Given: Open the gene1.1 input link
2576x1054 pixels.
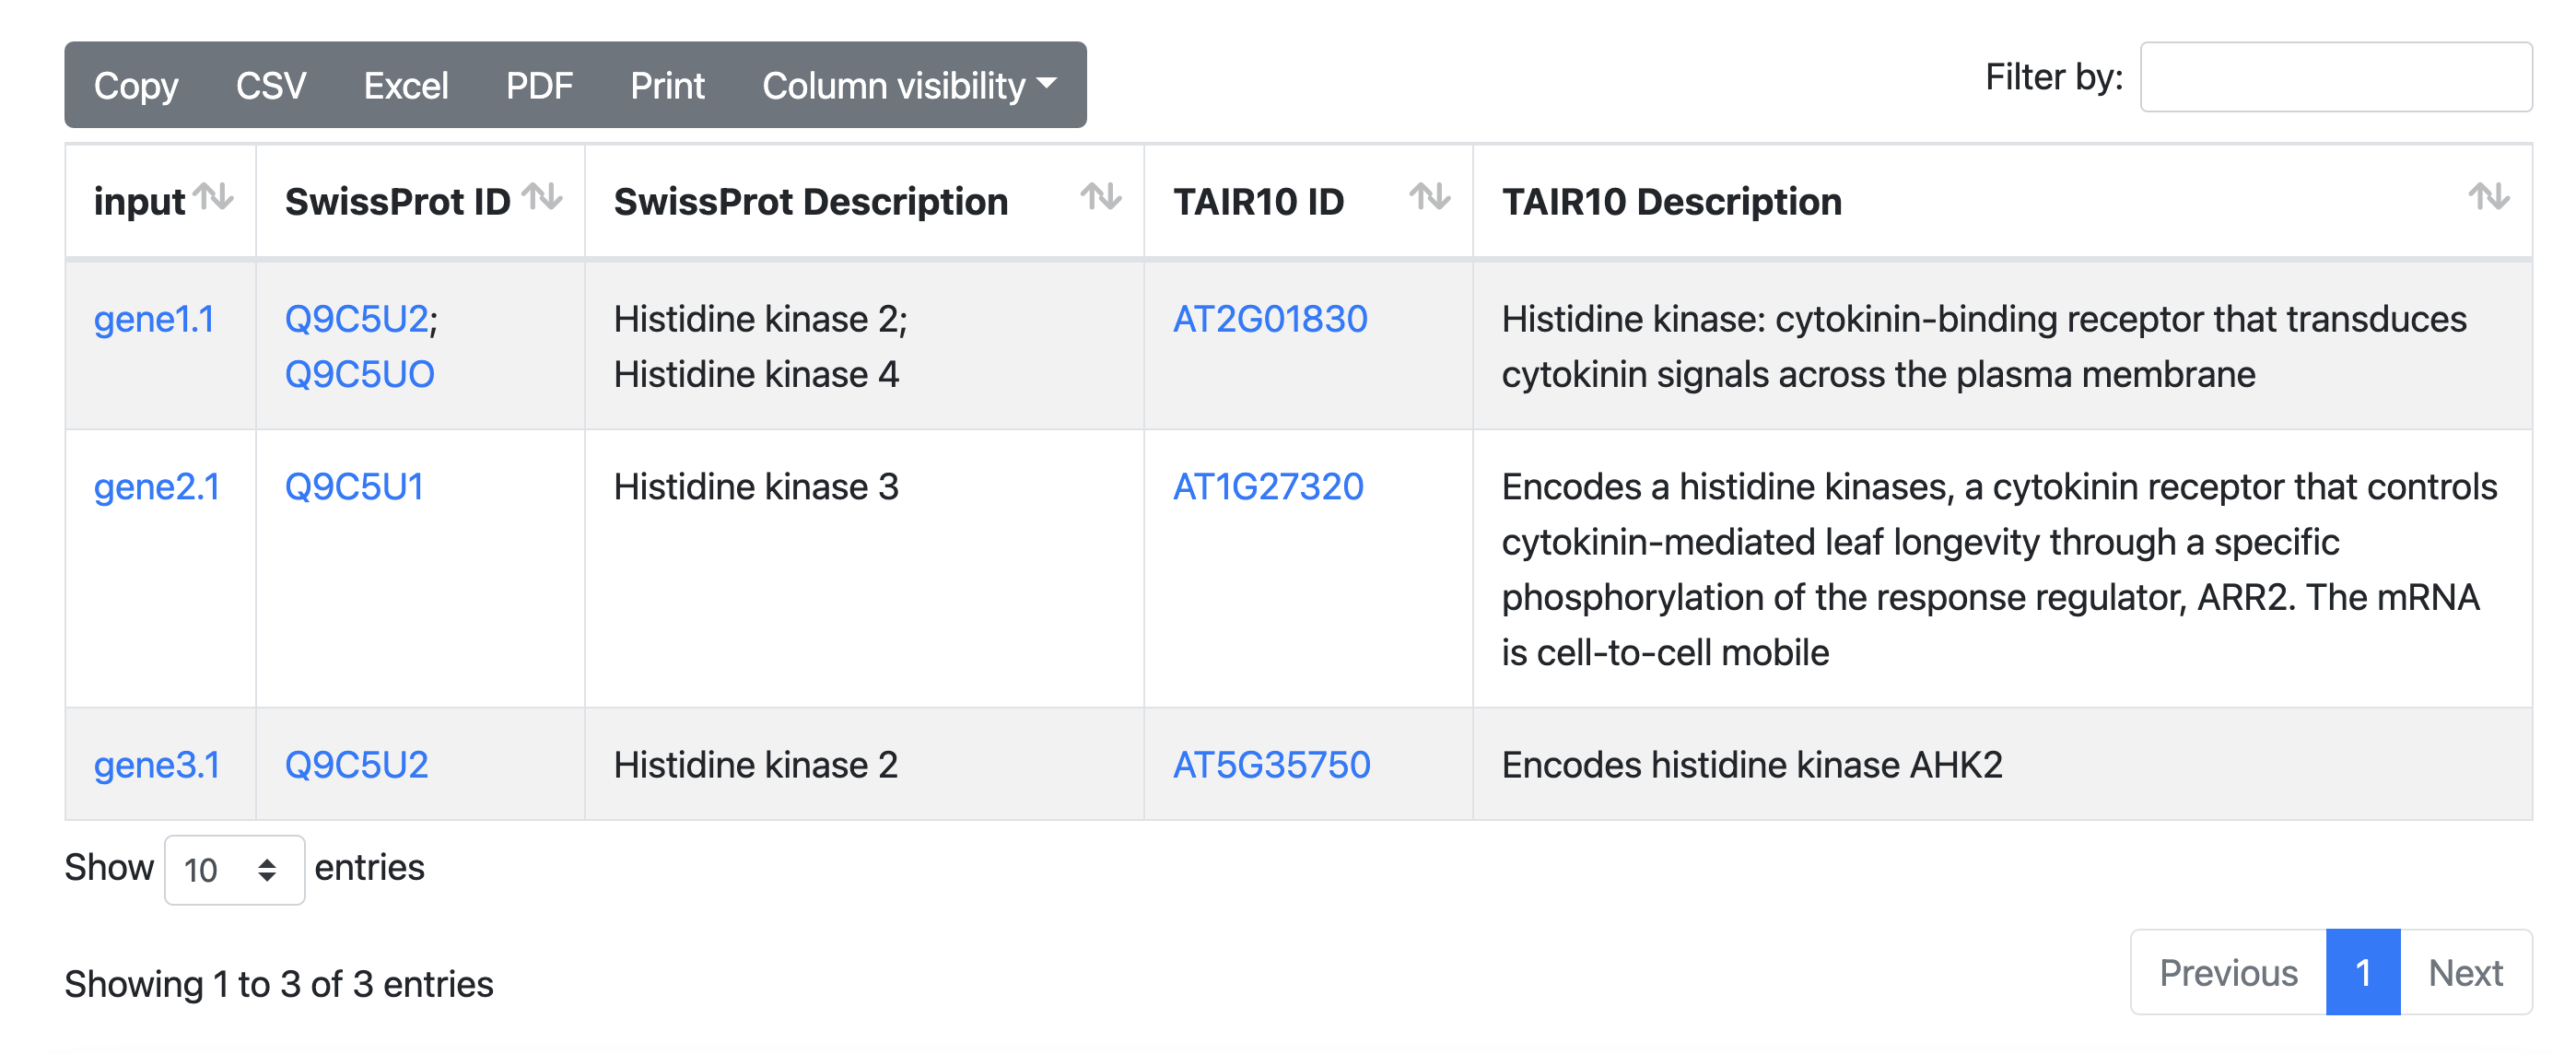Looking at the screenshot, I should tap(154, 319).
